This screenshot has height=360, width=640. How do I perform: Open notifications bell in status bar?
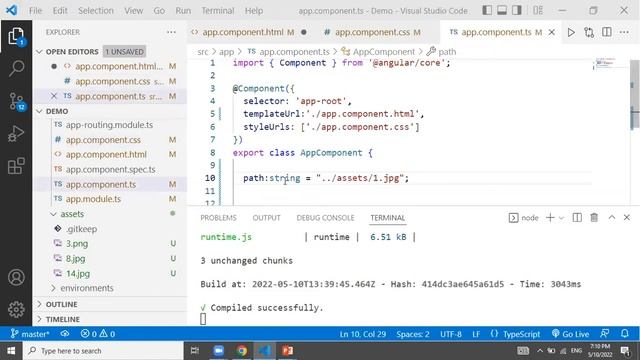coord(624,334)
